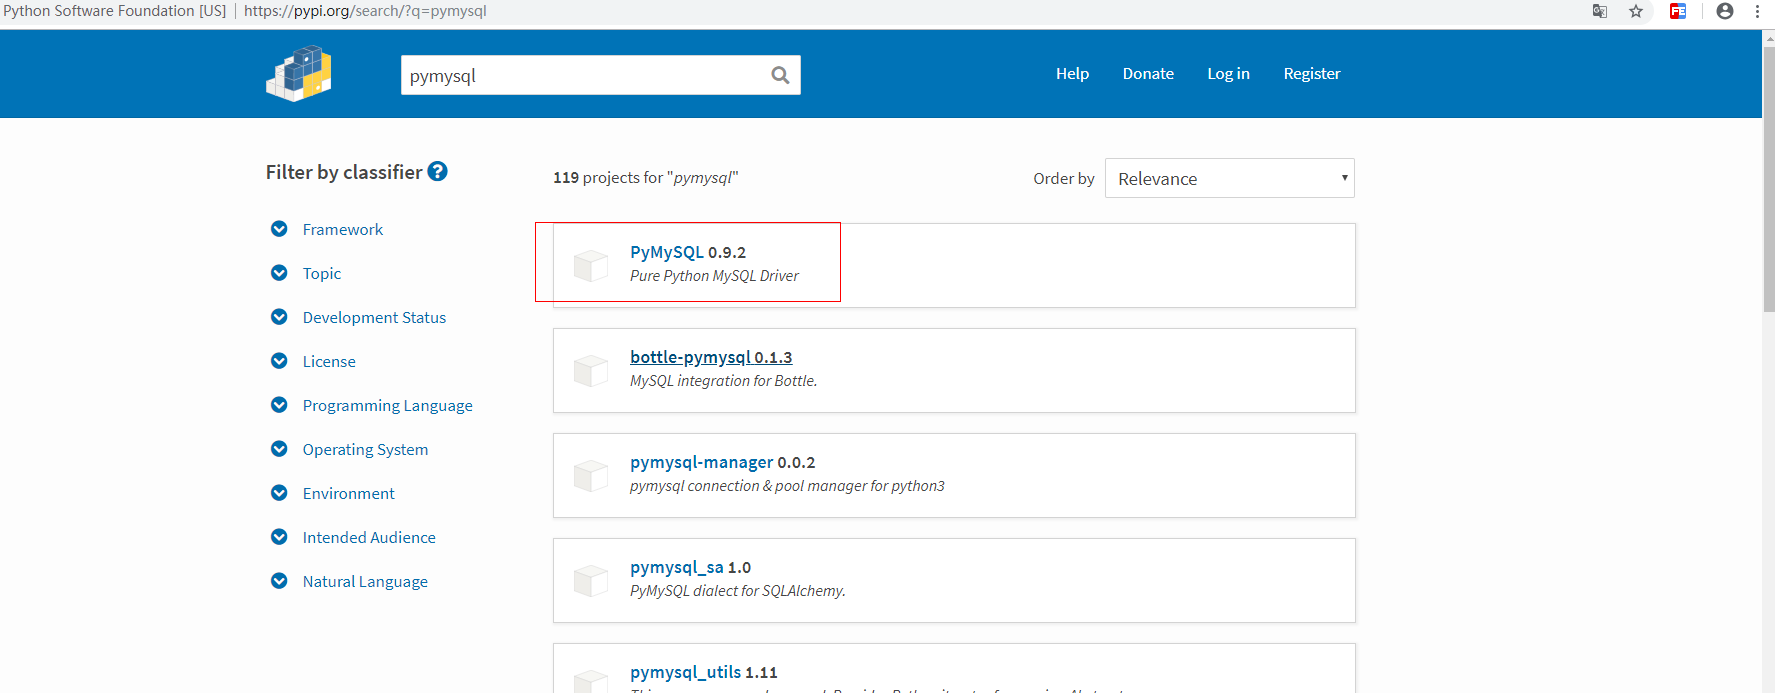Screen dimensions: 1775x693
Task: Click the 'Pure Python MySQL Driver' description
Action: pos(714,276)
